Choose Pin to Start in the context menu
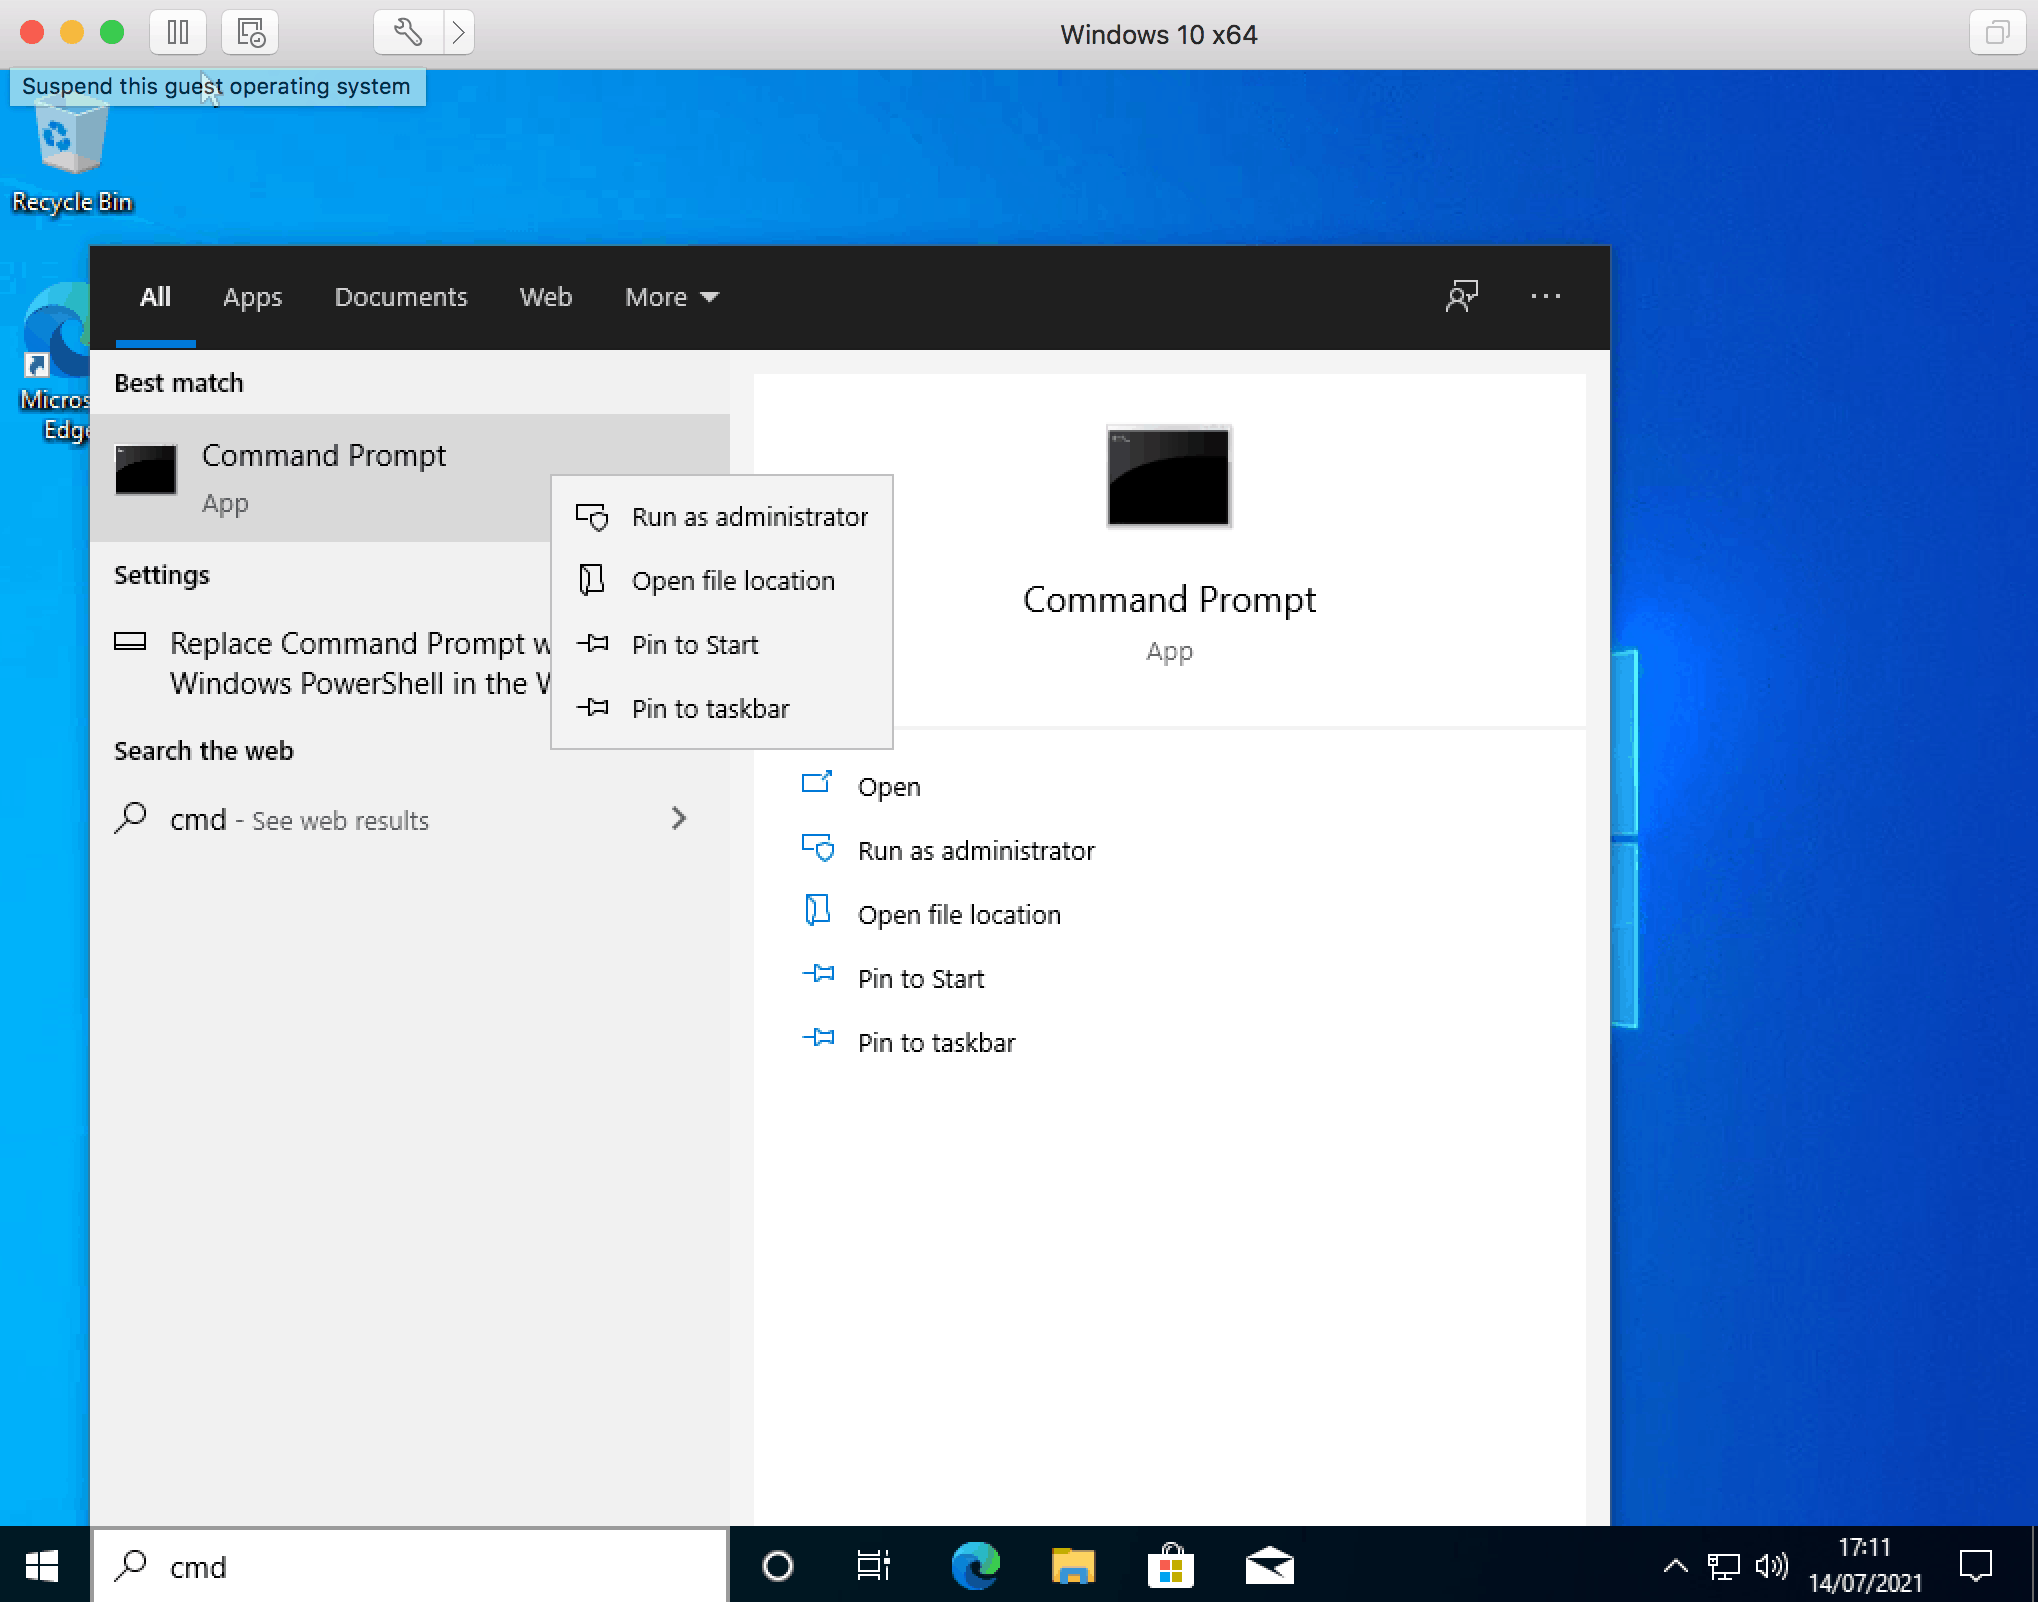 722,645
